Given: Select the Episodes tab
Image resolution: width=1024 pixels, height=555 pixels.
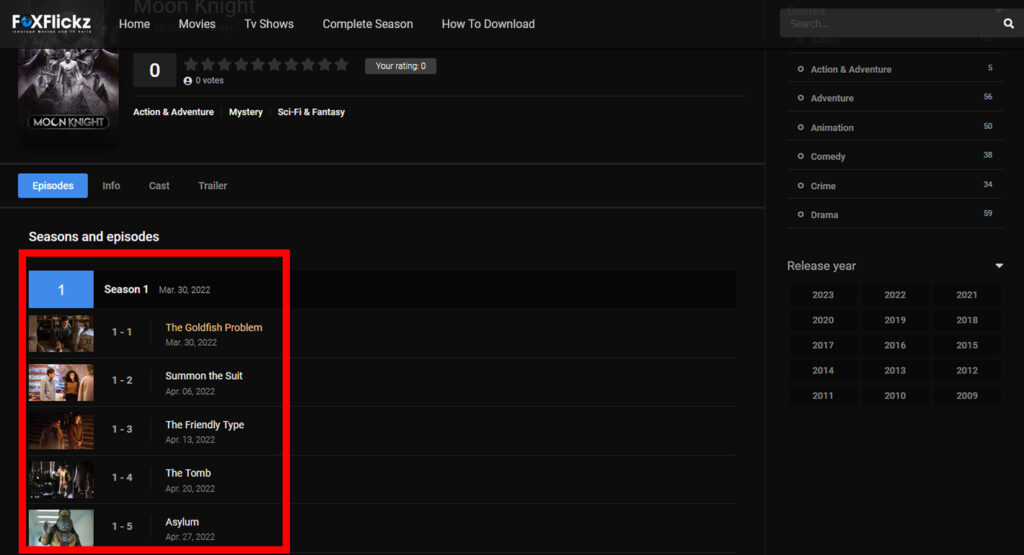Looking at the screenshot, I should point(53,185).
